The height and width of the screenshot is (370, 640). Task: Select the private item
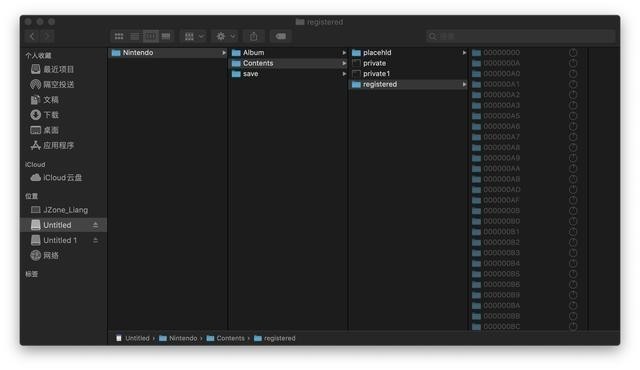[x=408, y=63]
